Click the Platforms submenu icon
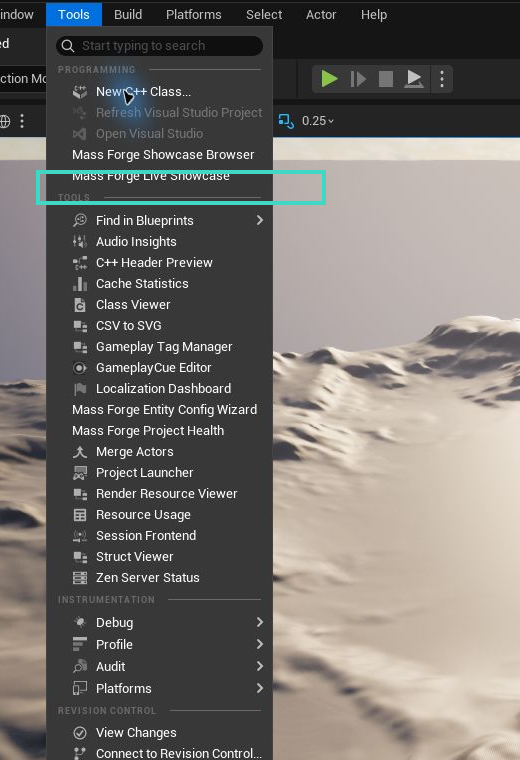 click(x=79, y=688)
